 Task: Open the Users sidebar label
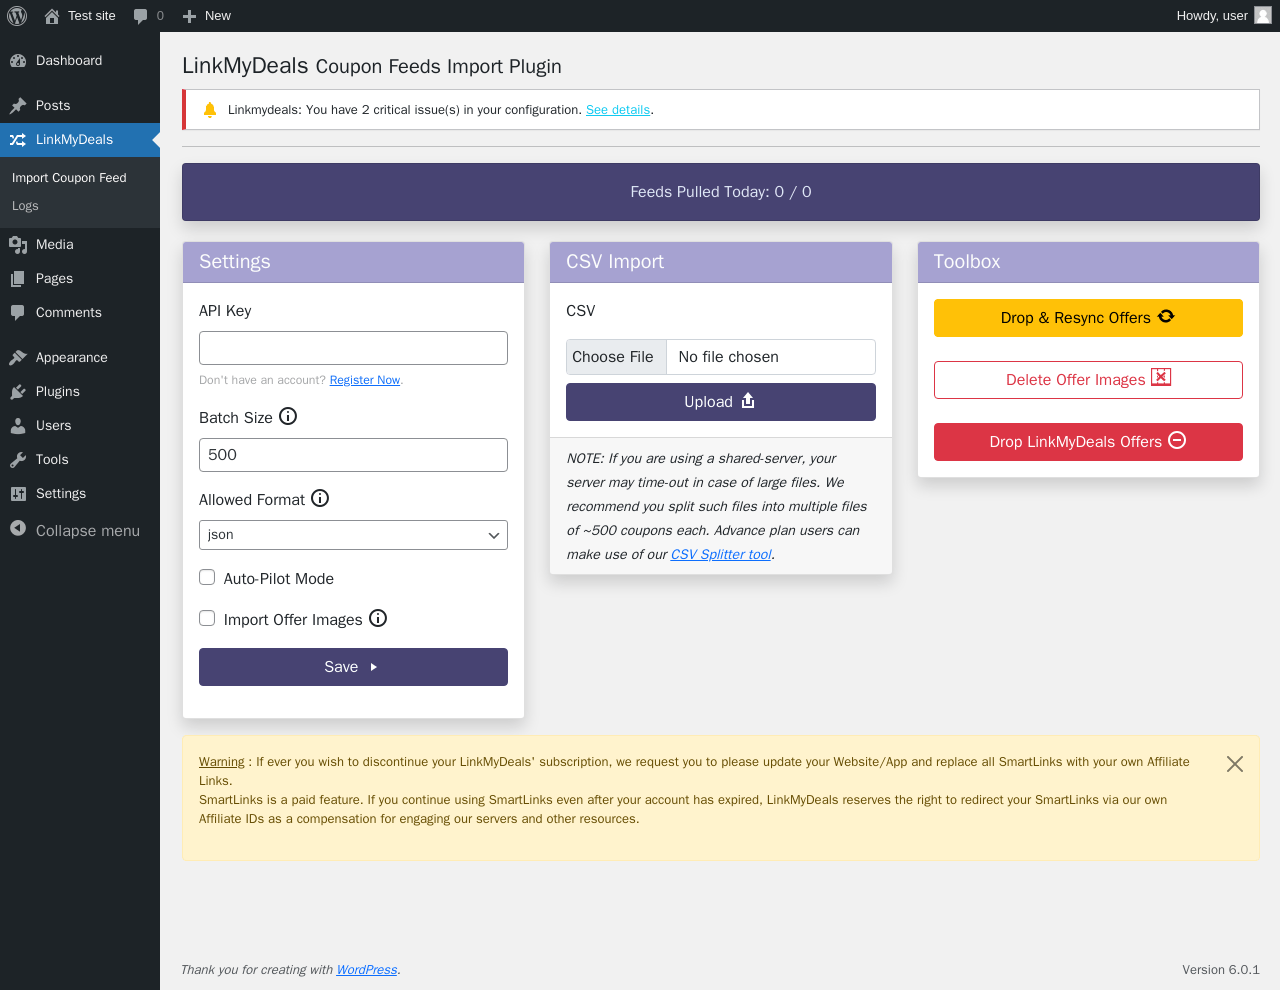point(54,426)
